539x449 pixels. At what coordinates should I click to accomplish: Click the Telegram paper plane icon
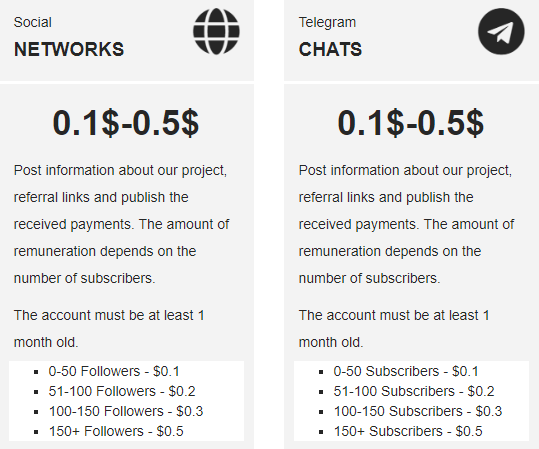click(x=501, y=31)
